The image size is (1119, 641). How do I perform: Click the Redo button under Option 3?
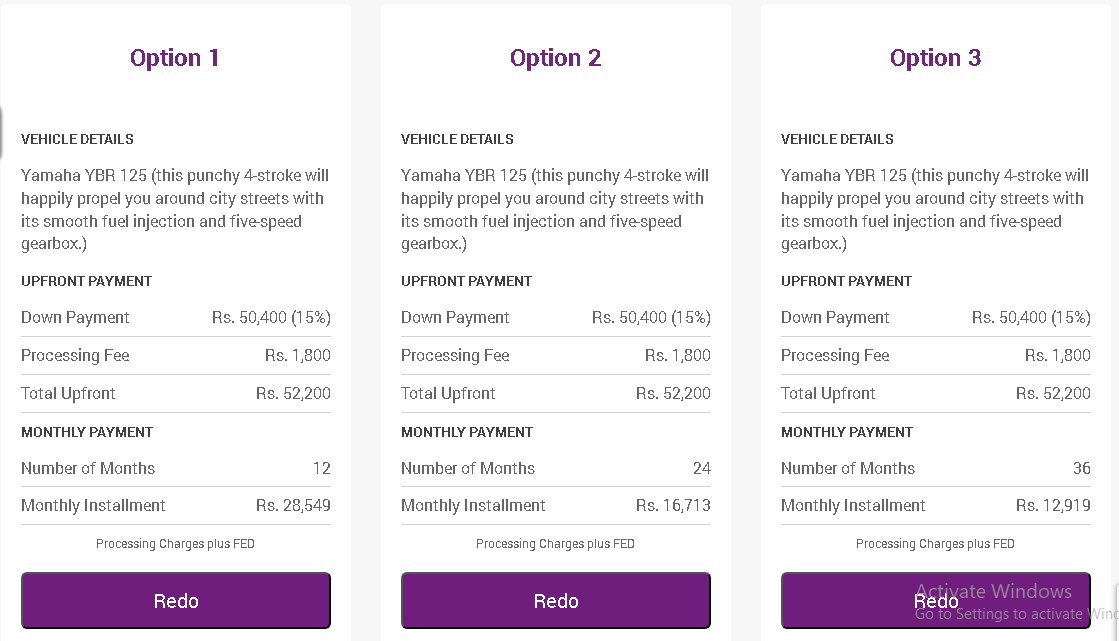tap(936, 600)
